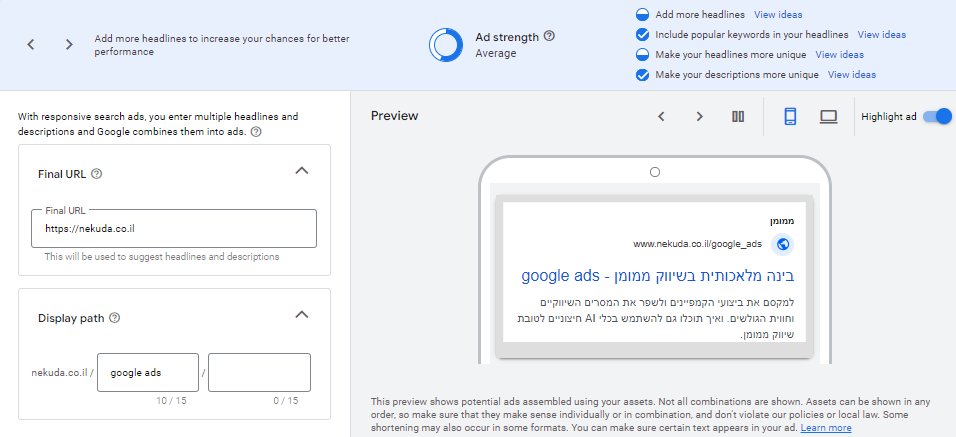This screenshot has width=956, height=437.
Task: Switch preview to desktop device
Action: (828, 116)
